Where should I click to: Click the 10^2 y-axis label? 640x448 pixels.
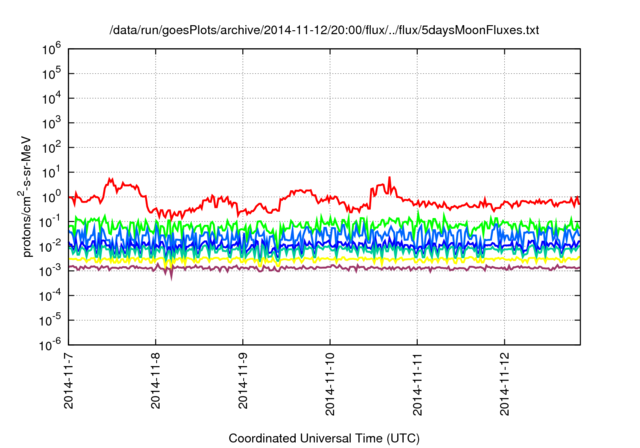(x=51, y=148)
